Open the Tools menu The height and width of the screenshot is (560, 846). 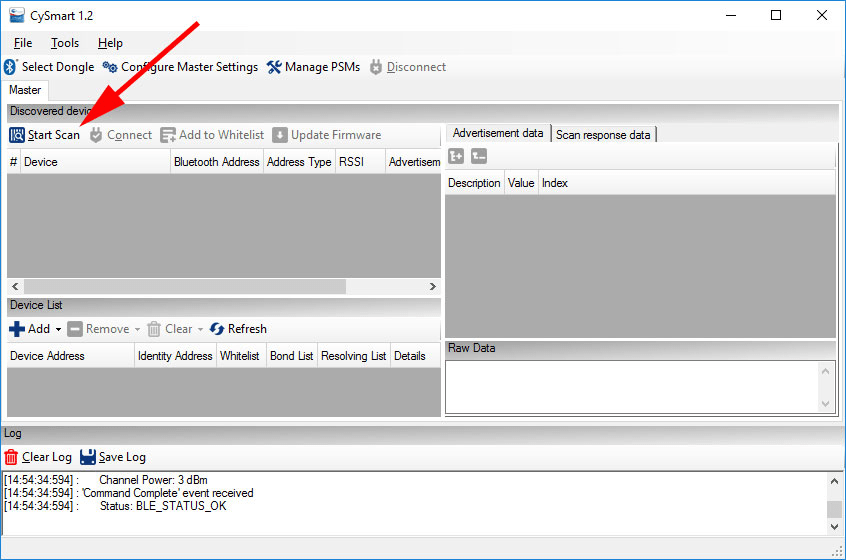[x=65, y=43]
